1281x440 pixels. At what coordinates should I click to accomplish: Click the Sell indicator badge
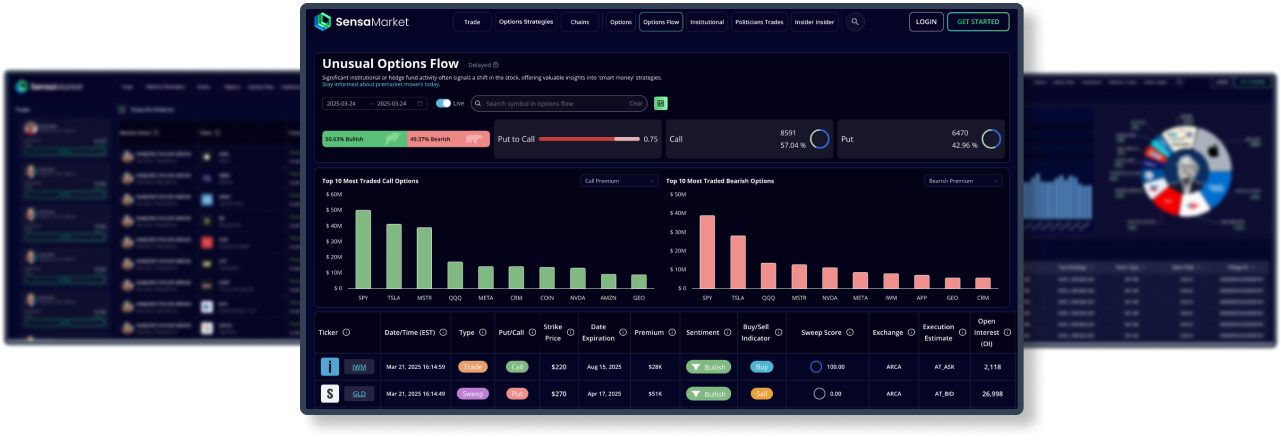point(762,394)
